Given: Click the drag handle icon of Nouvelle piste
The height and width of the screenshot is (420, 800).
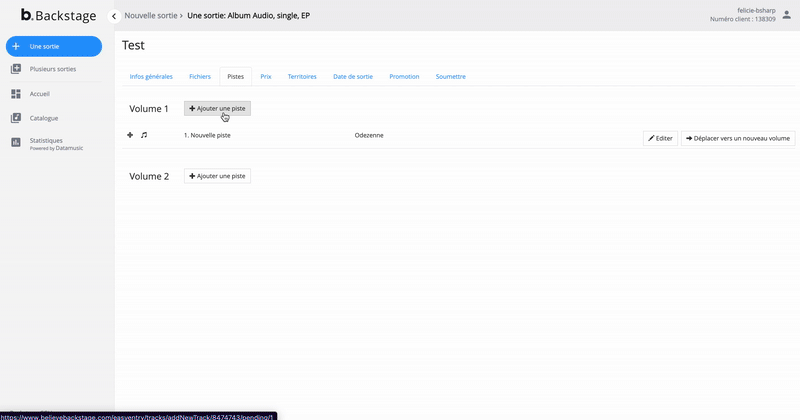Looking at the screenshot, I should (x=130, y=135).
